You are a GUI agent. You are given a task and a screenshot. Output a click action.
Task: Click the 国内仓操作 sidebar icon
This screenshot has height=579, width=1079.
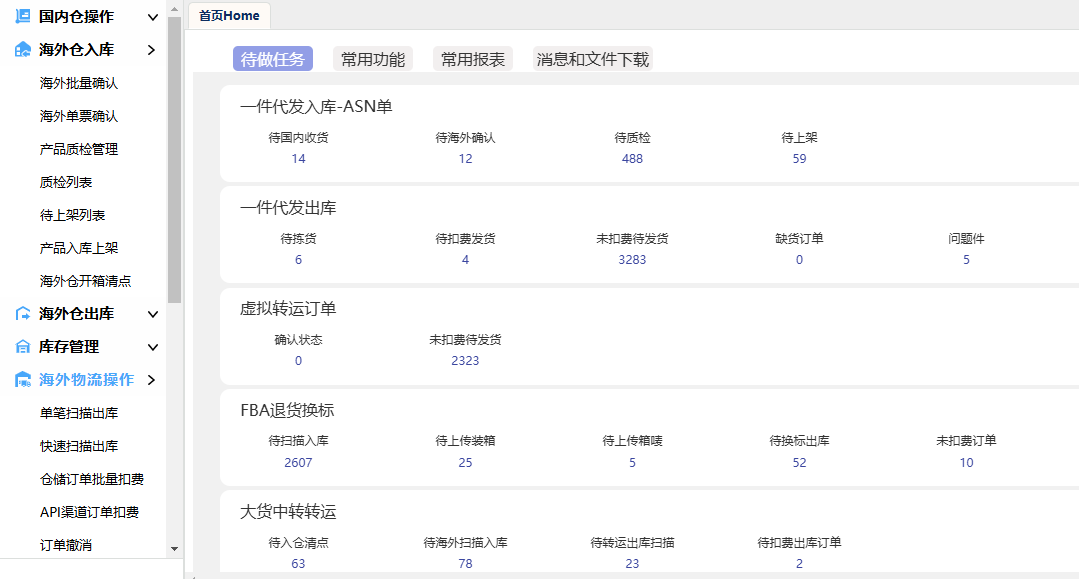pyautogui.click(x=23, y=17)
